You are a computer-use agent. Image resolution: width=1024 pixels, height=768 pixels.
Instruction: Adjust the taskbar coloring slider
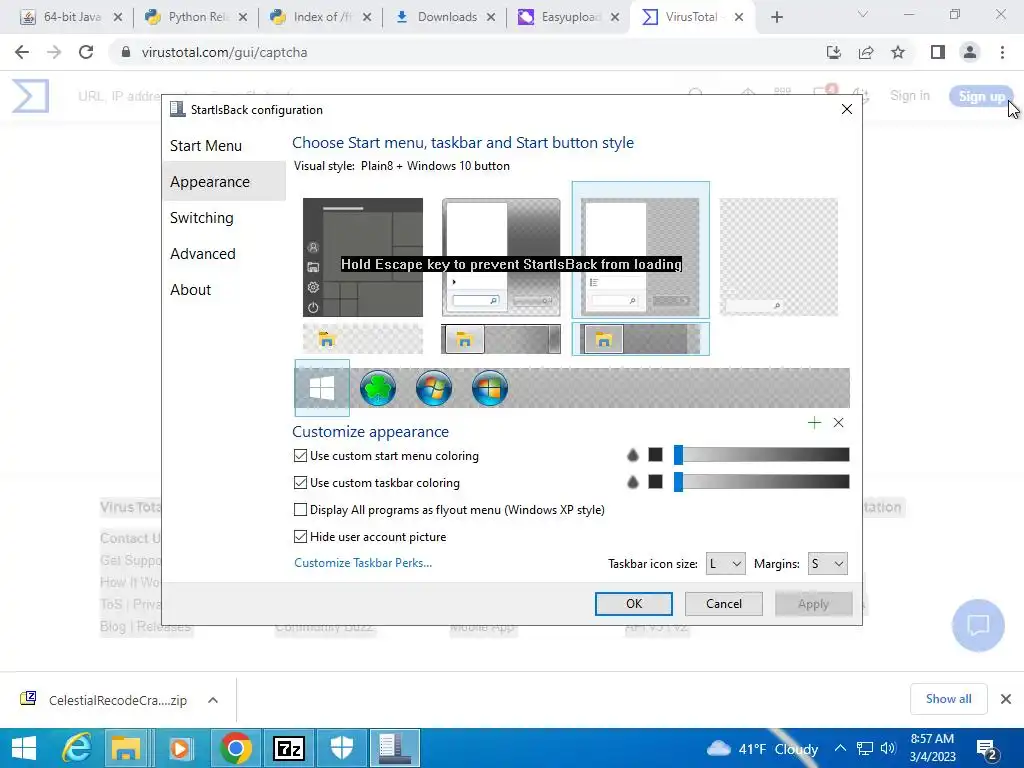pyautogui.click(x=761, y=482)
